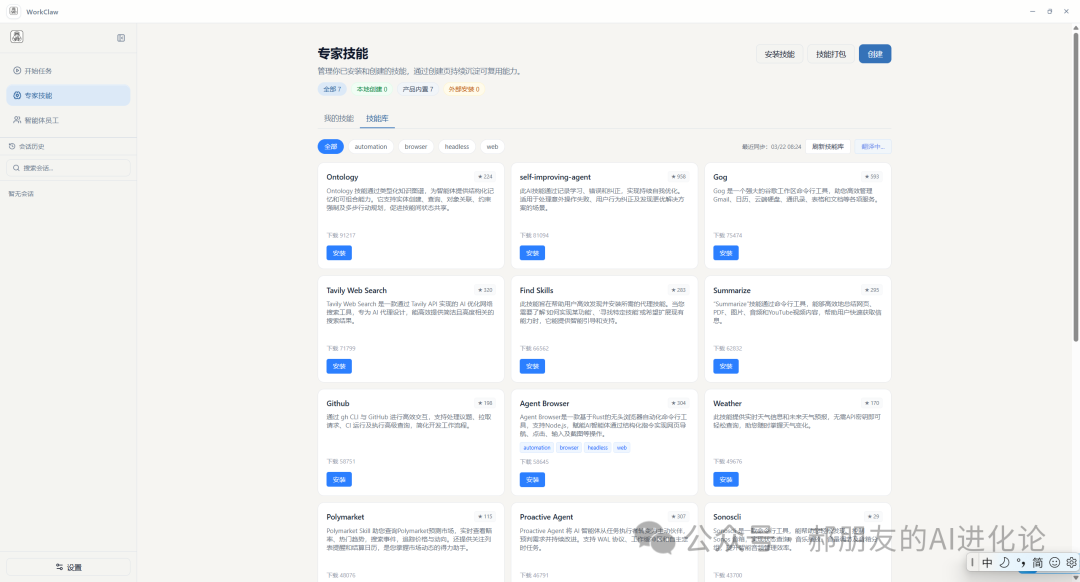The width and height of the screenshot is (1080, 582).
Task: Collapse the sidebar using the panel icon
Action: tap(121, 38)
